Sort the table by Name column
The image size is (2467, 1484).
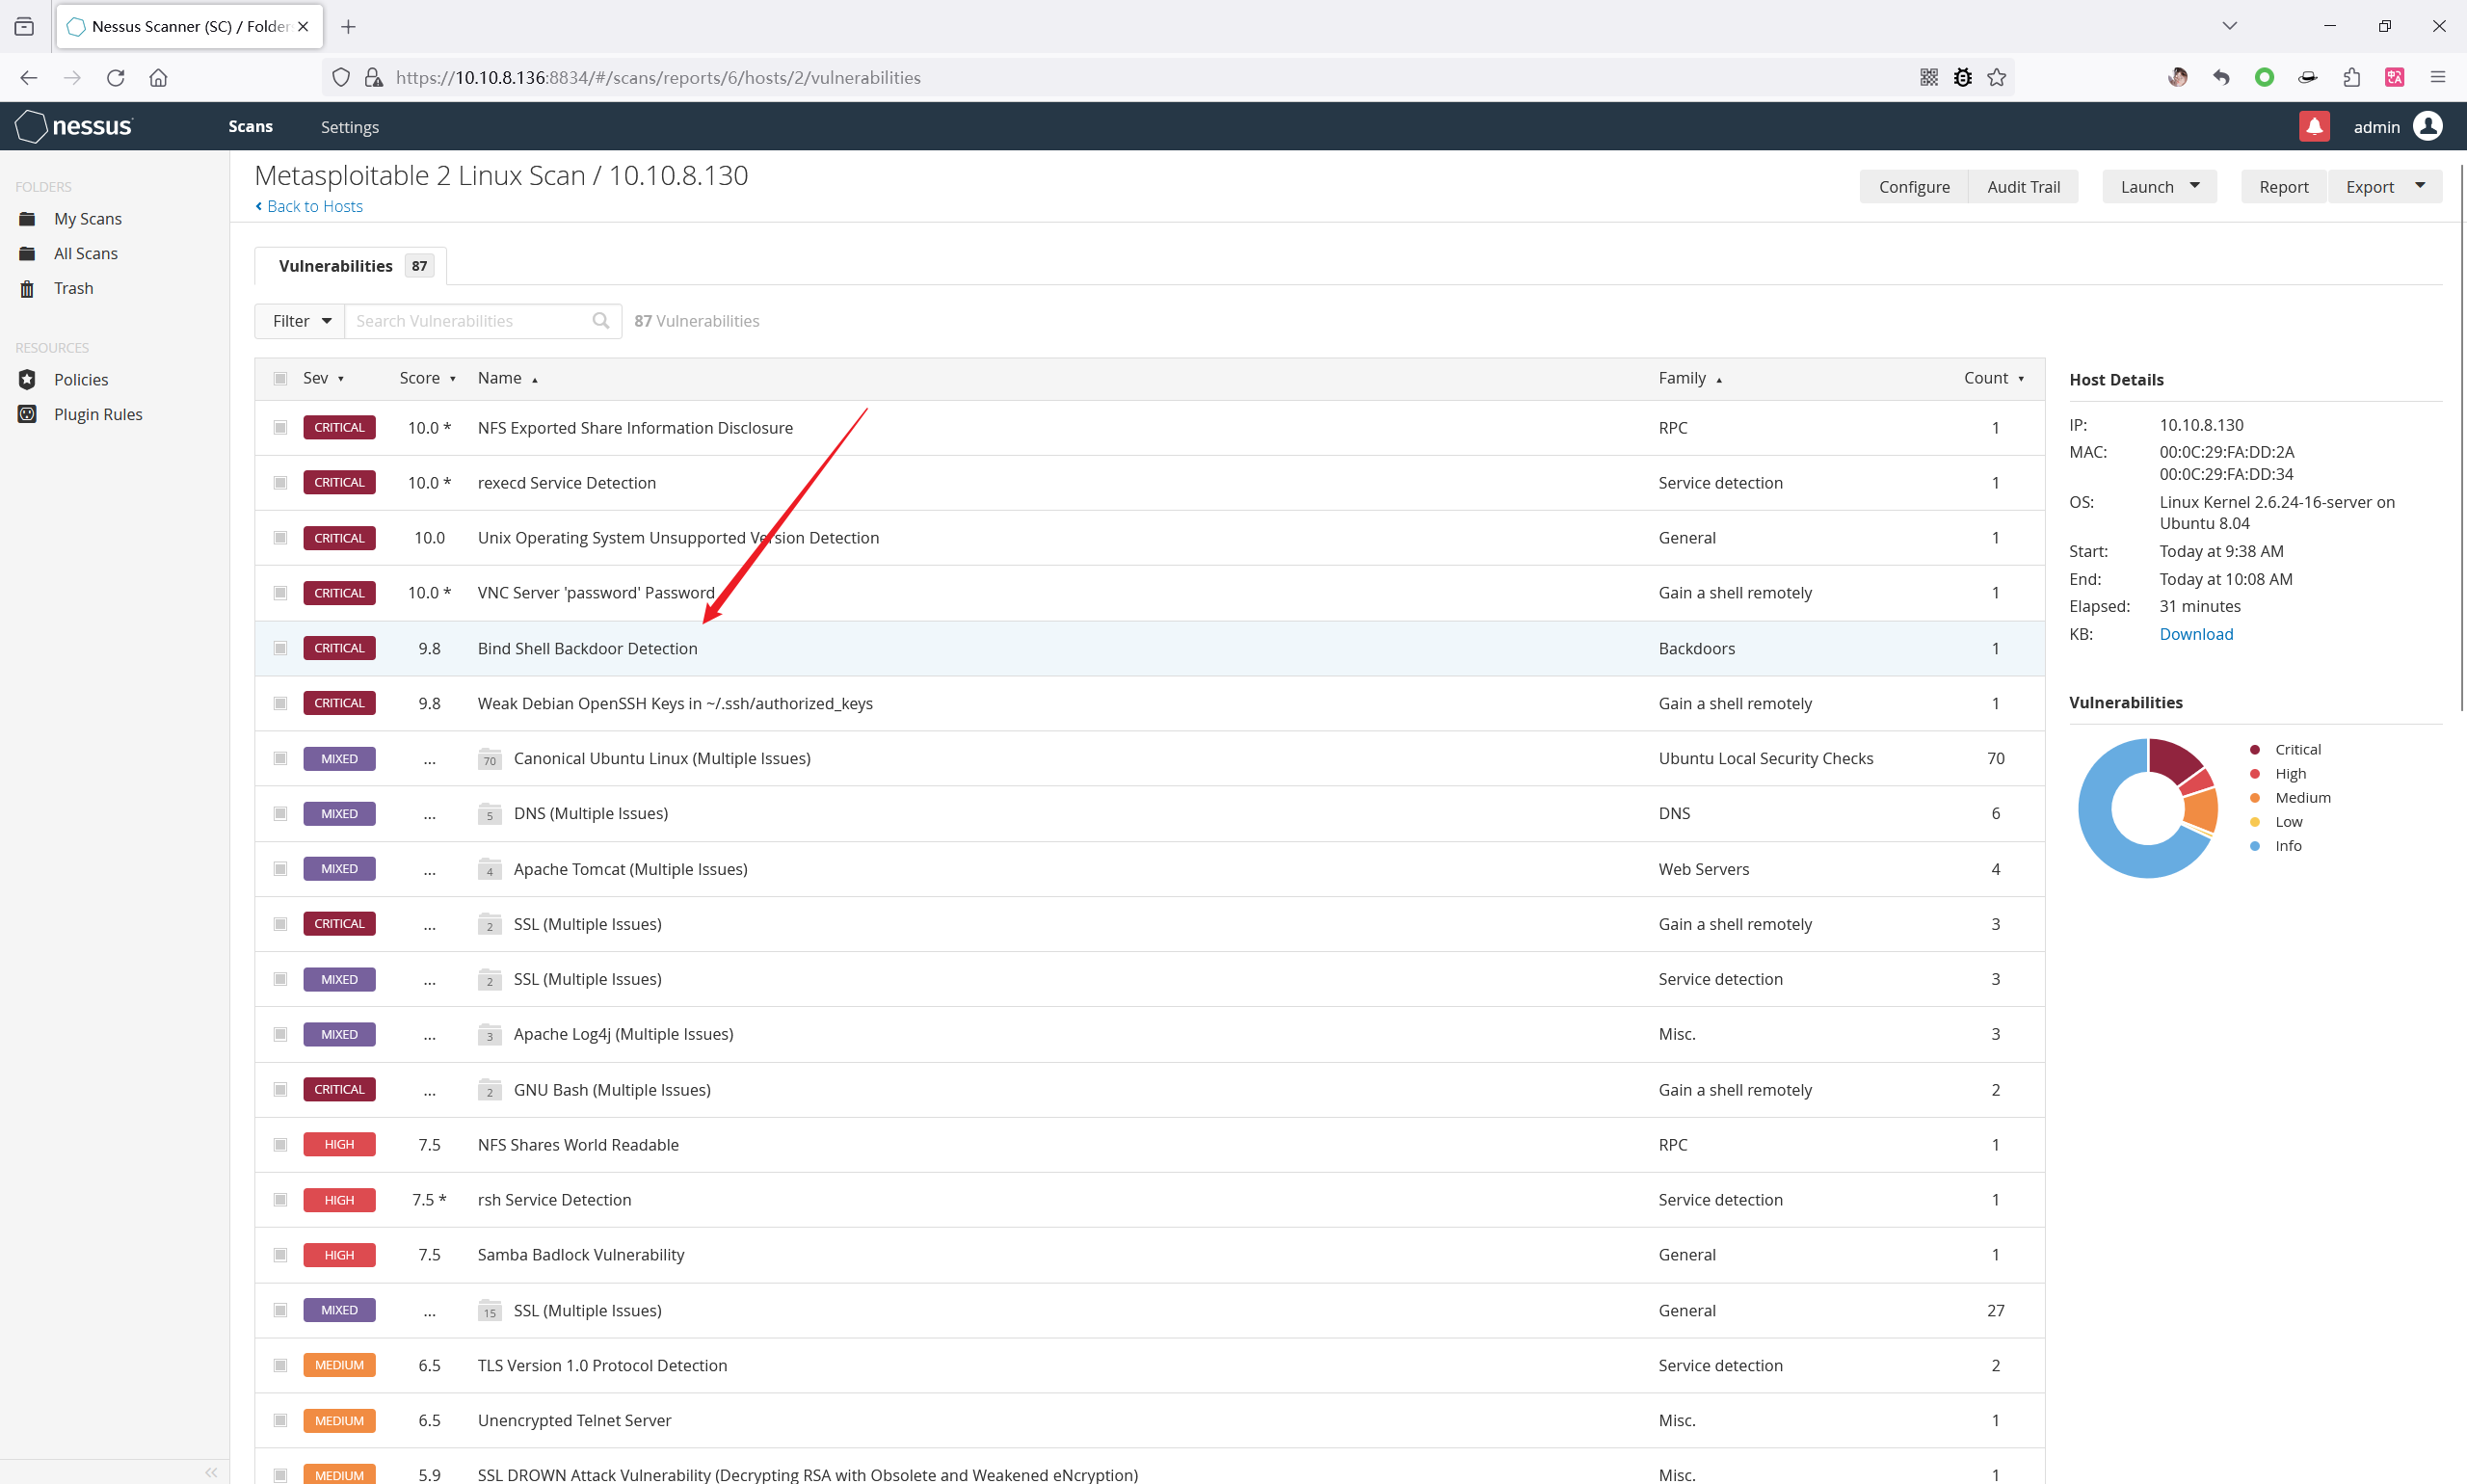[507, 378]
